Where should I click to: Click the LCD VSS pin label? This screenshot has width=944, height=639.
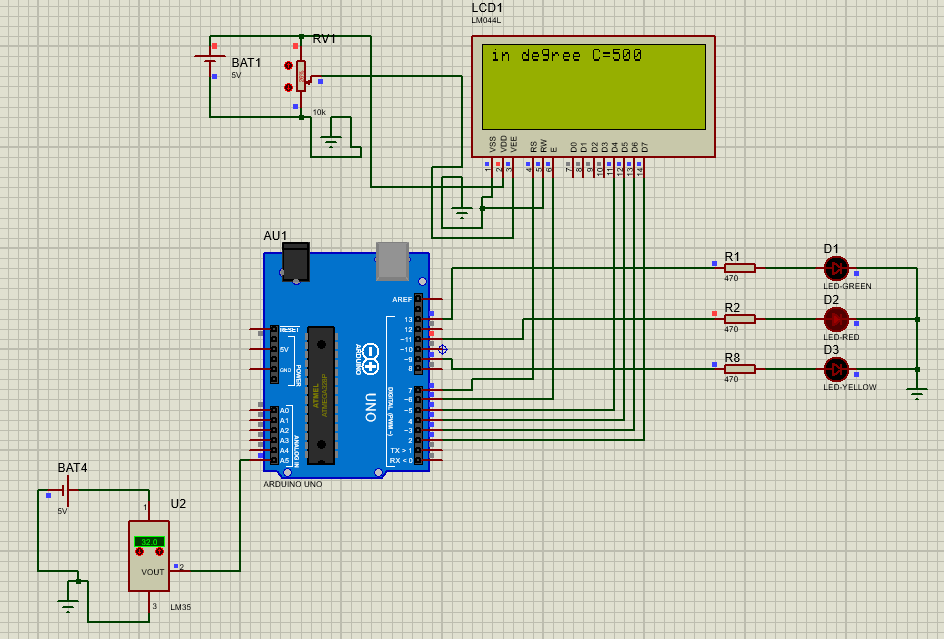[493, 144]
